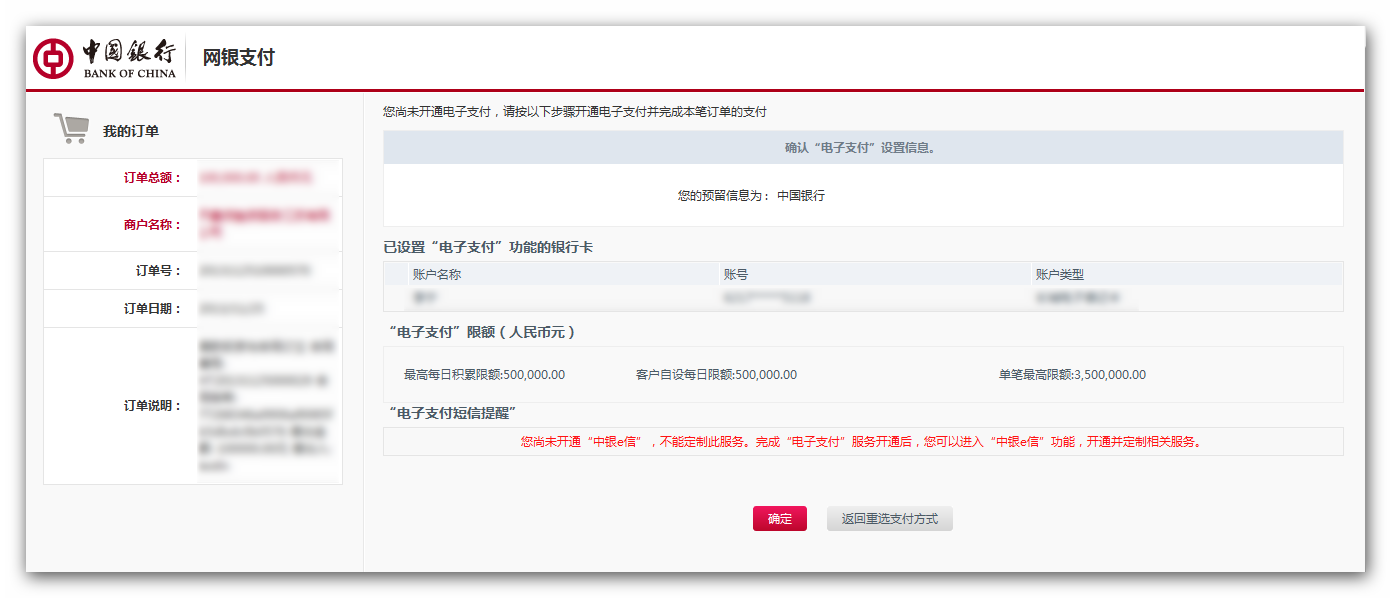The width and height of the screenshot is (1392, 598).
Task: Click the red 中银e信 warning message
Action: 861,442
